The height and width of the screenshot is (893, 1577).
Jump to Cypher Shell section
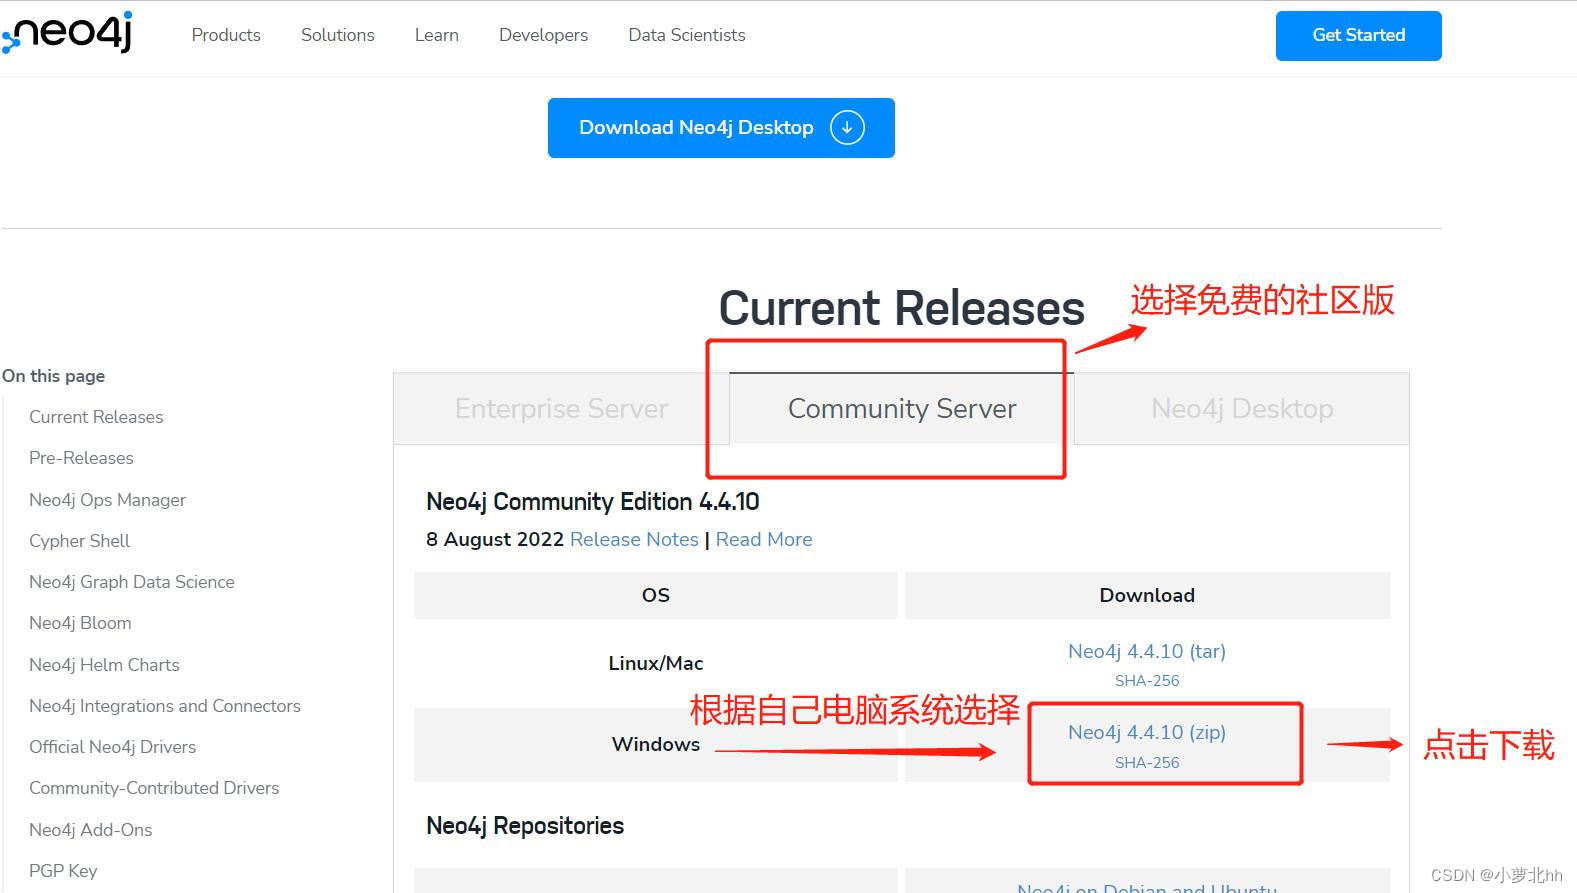click(79, 541)
